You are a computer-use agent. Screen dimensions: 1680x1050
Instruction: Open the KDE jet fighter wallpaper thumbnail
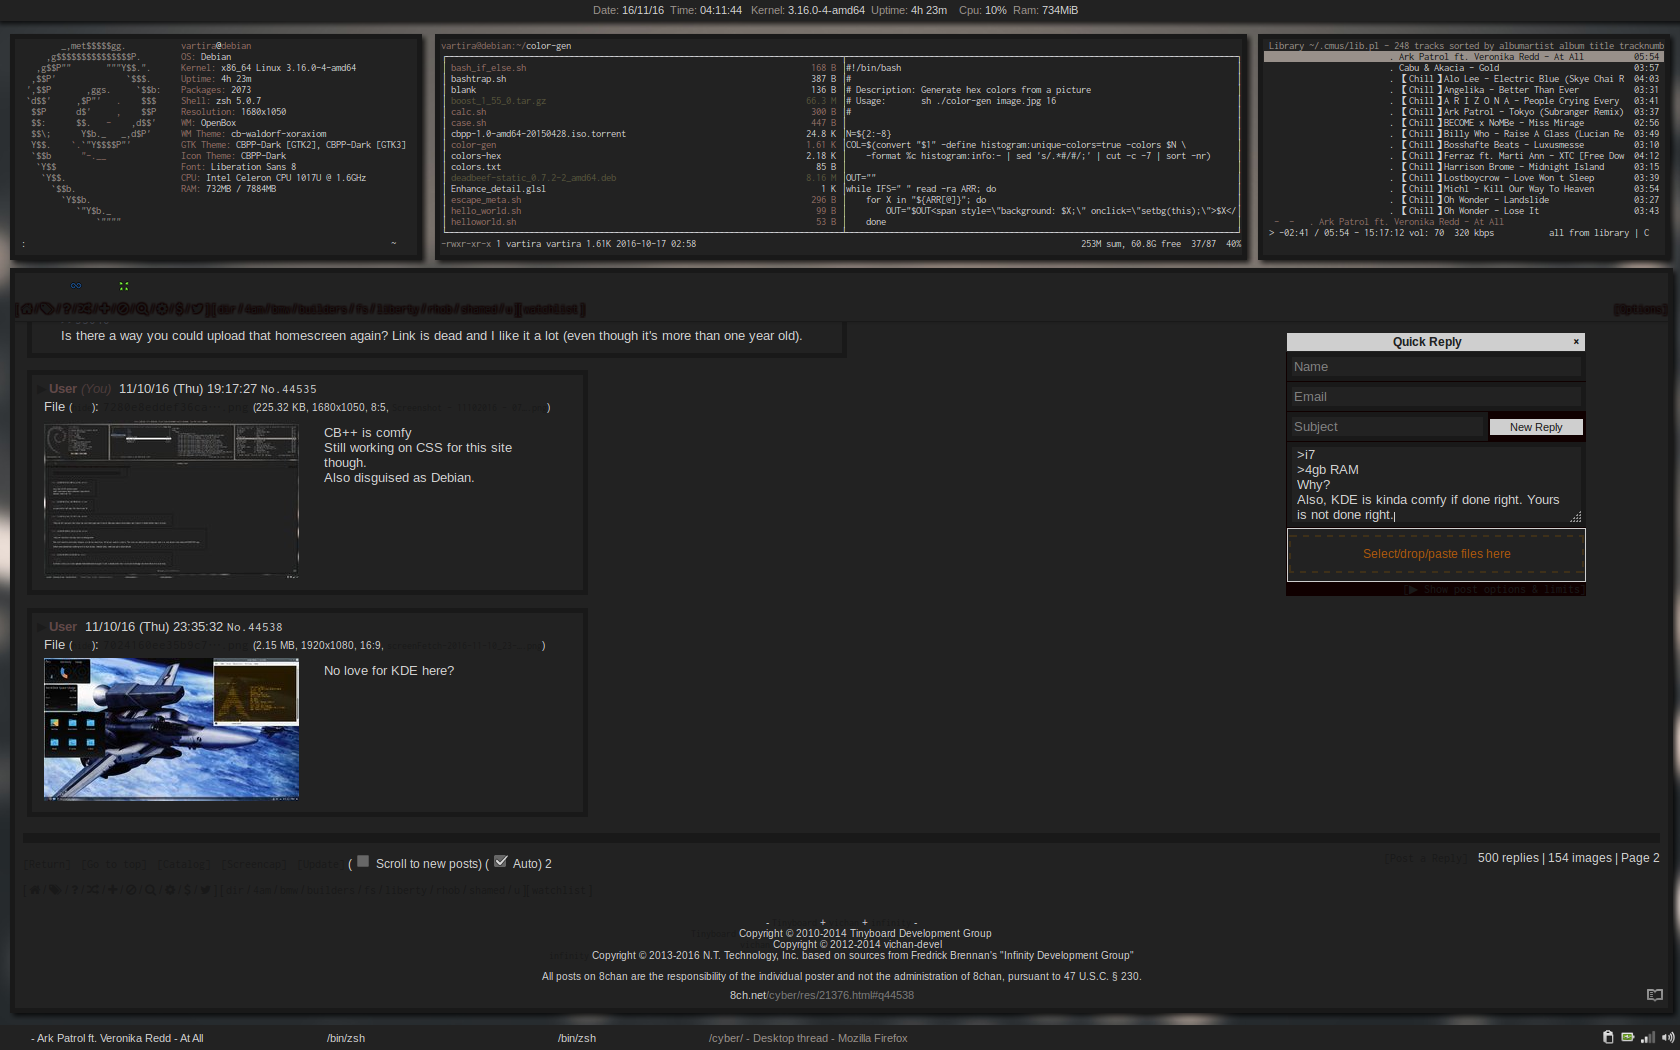click(x=171, y=729)
